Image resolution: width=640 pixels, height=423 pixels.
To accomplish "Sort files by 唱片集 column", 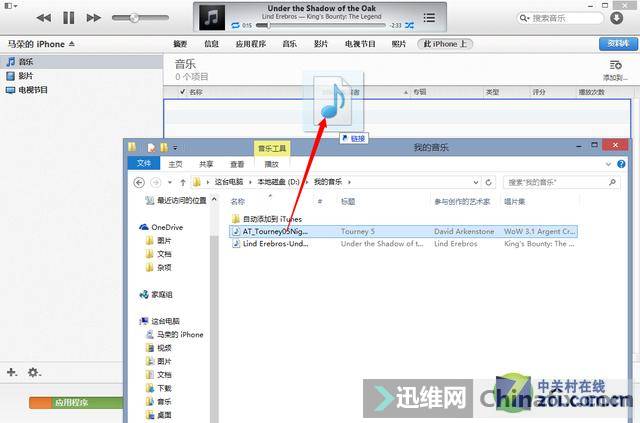I will (514, 201).
